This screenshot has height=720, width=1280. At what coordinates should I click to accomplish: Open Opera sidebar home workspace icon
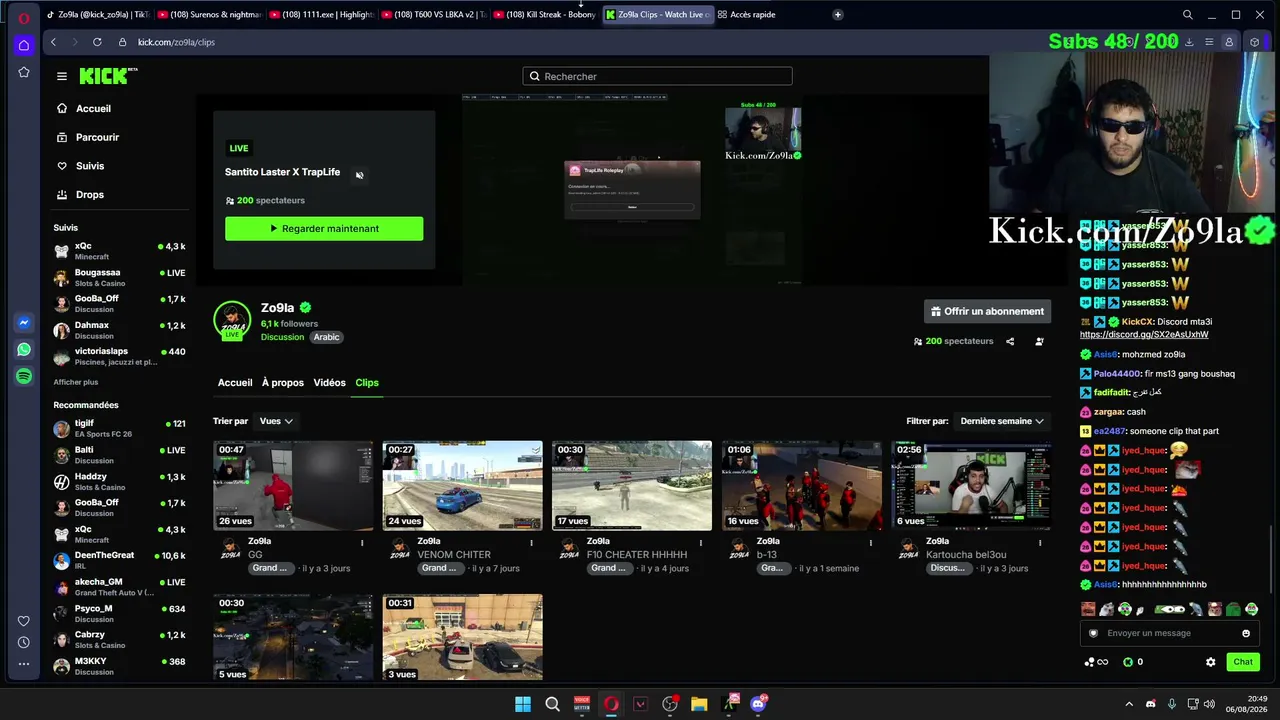point(24,45)
